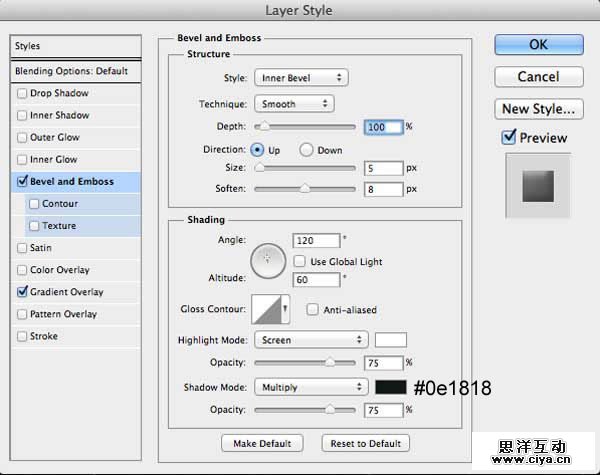Viewport: 600px width, 475px height.
Task: Click the white highlight color swatch
Action: coord(390,340)
